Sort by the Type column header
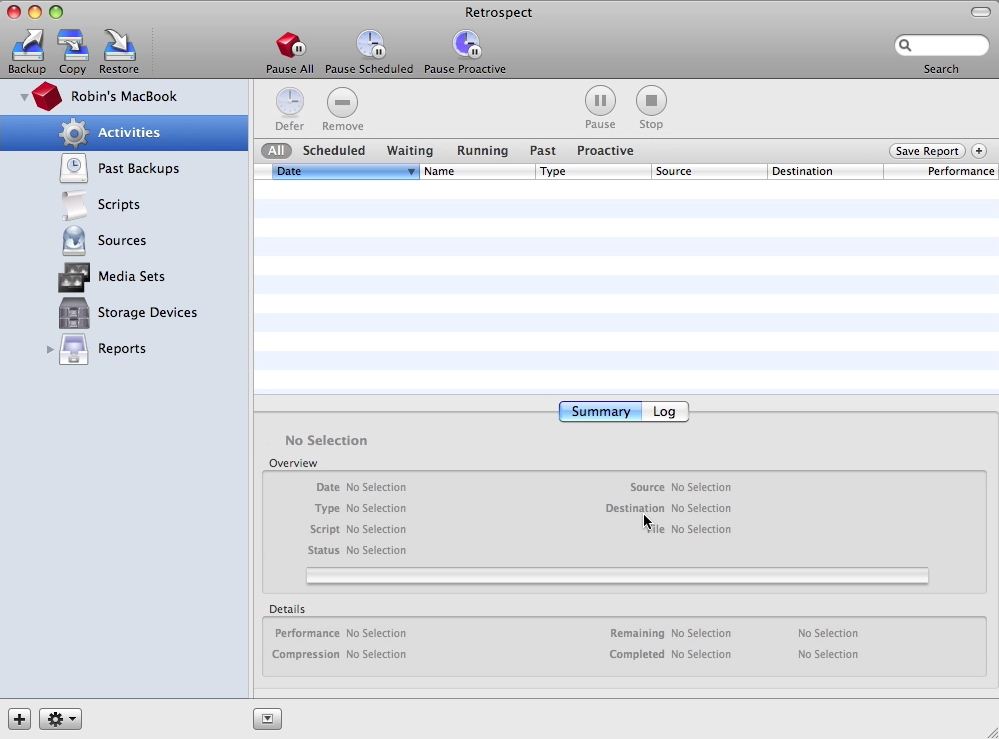Screen dimensions: 999x739 click(x=593, y=171)
